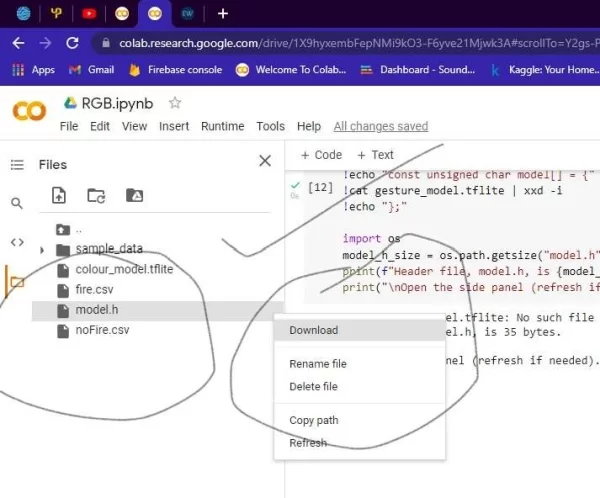Viewport: 600px width, 498px height.
Task: Switch to the first globe-icon tab
Action: [24, 14]
